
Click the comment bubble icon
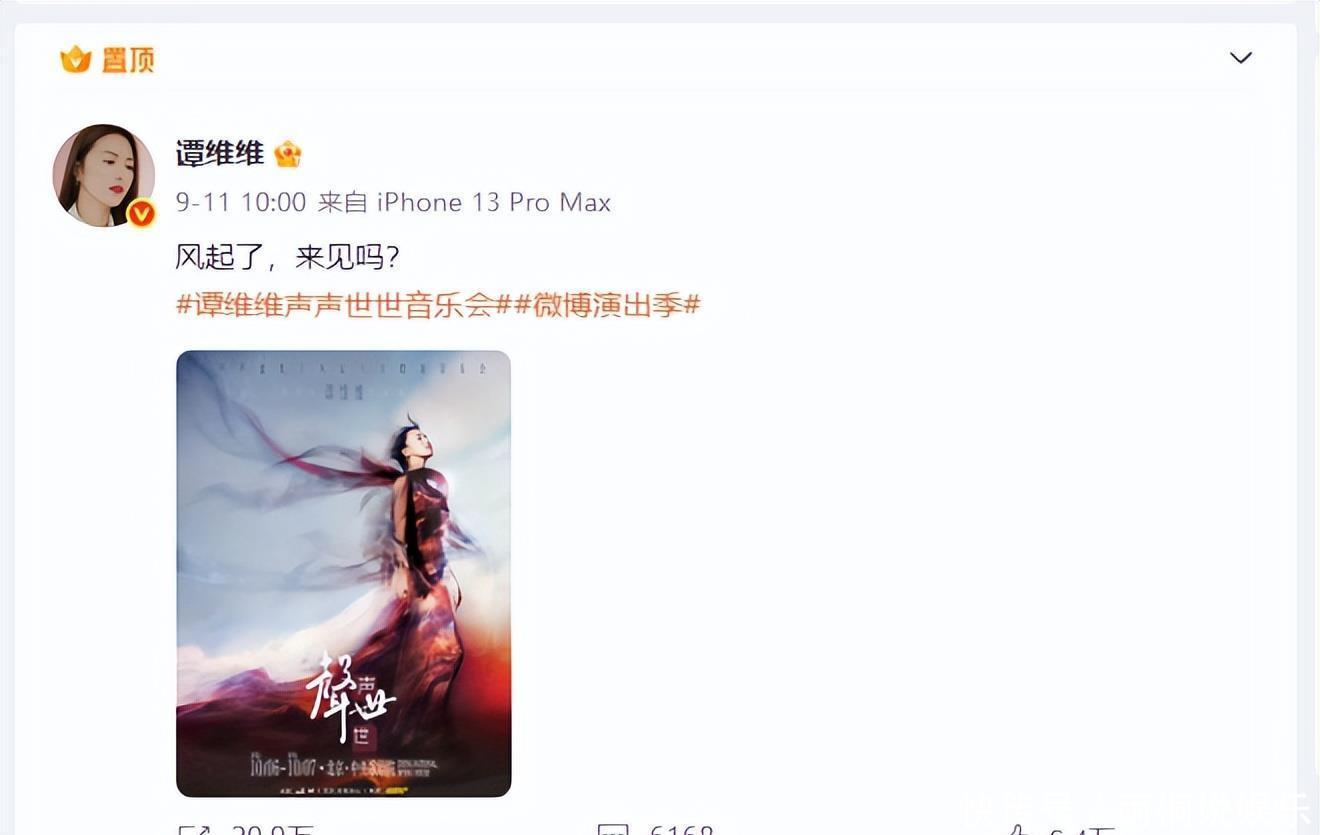[x=613, y=830]
